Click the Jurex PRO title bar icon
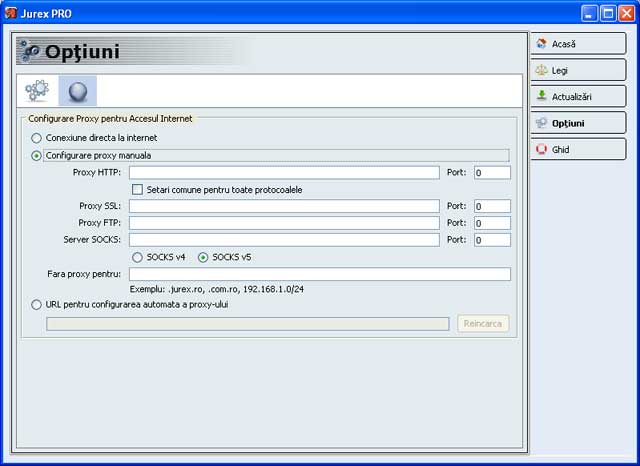Screen dimensions: 640x466 tap(11, 13)
